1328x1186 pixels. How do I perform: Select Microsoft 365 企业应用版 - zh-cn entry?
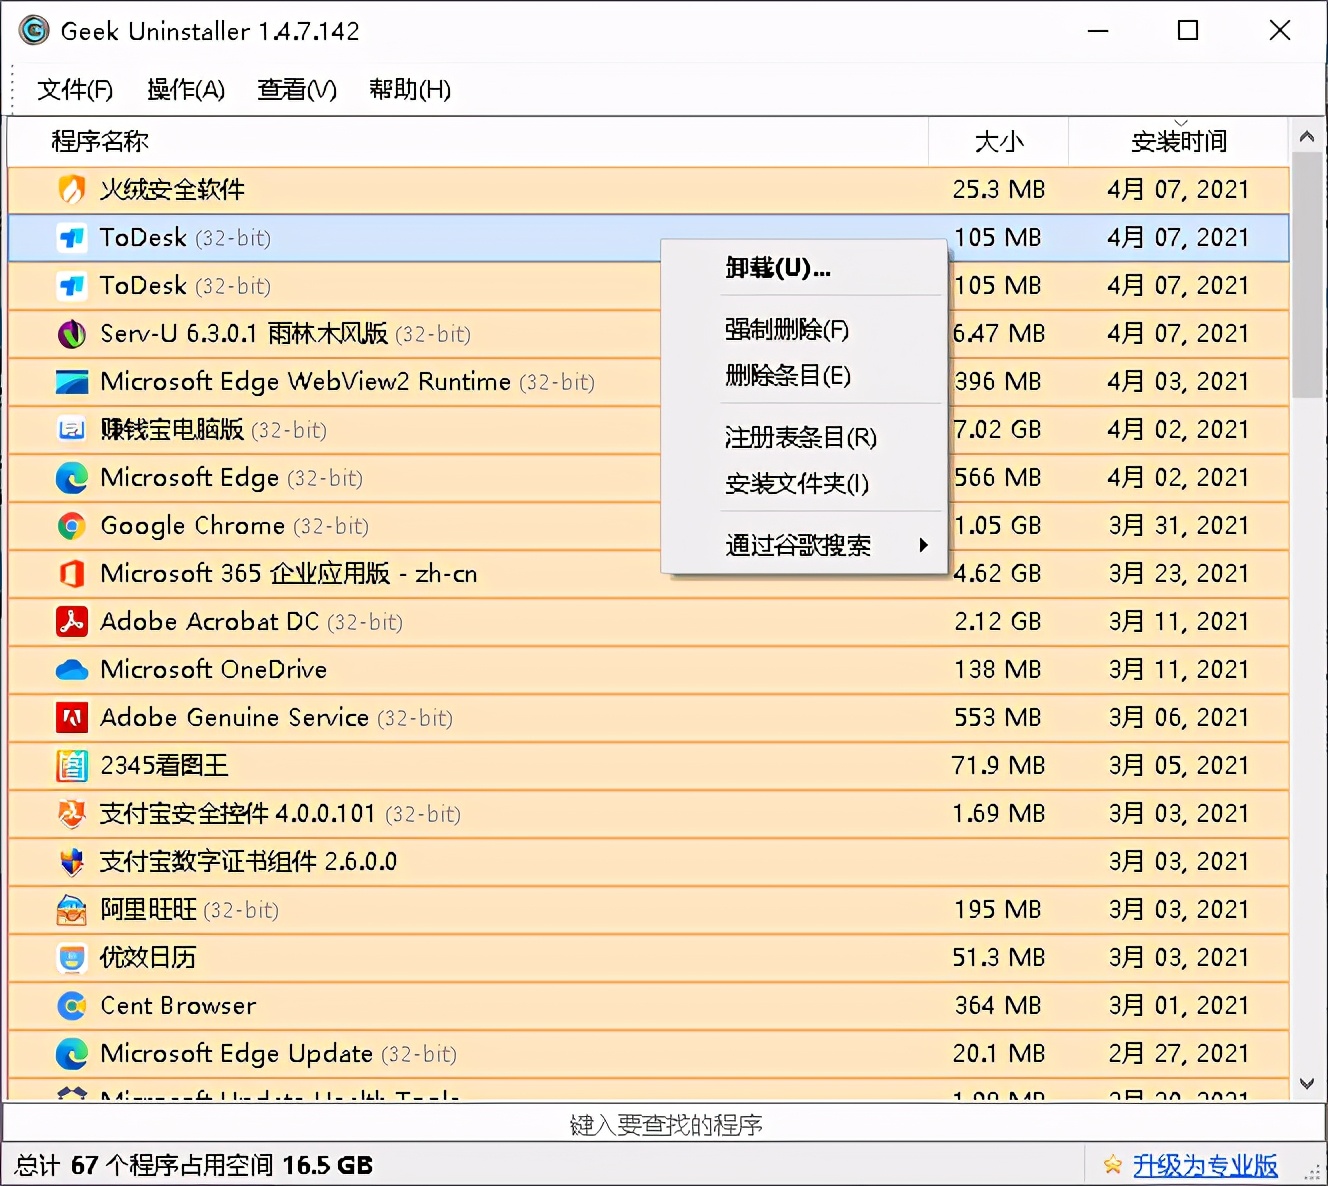pyautogui.click(x=288, y=573)
